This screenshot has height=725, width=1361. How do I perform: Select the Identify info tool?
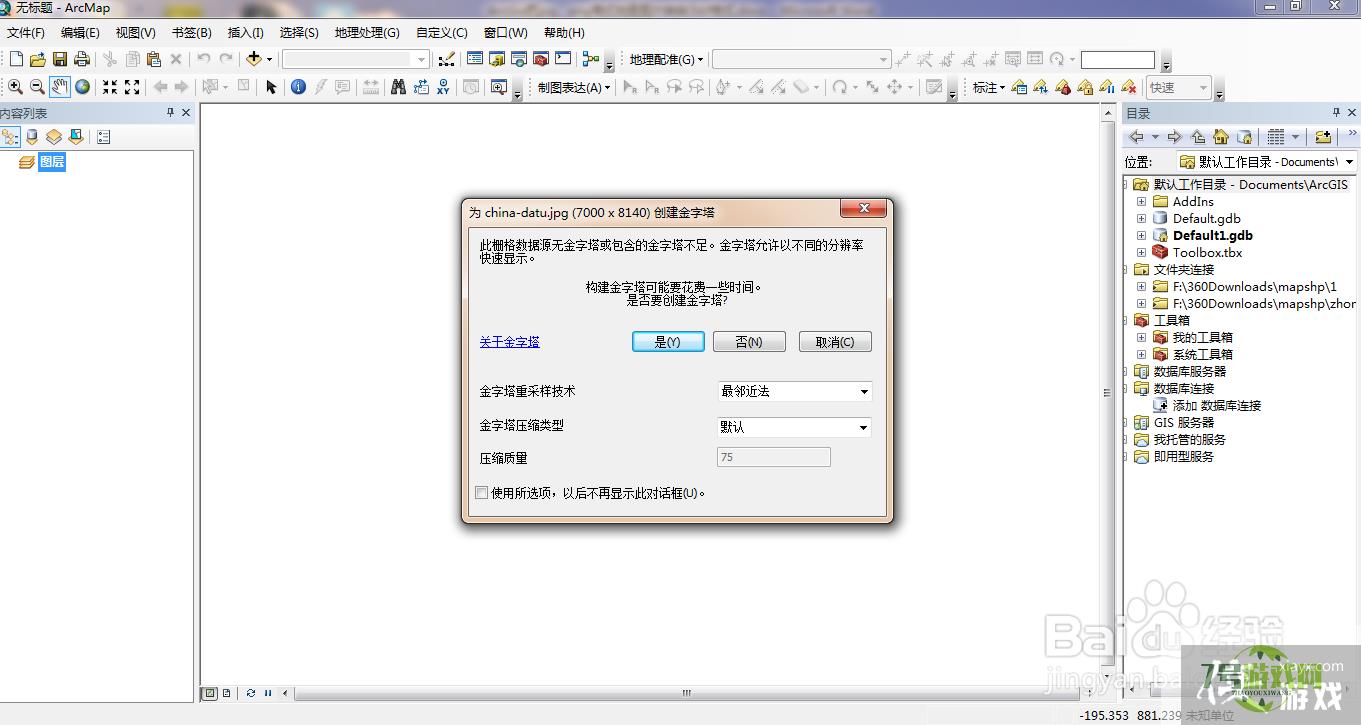click(298, 87)
